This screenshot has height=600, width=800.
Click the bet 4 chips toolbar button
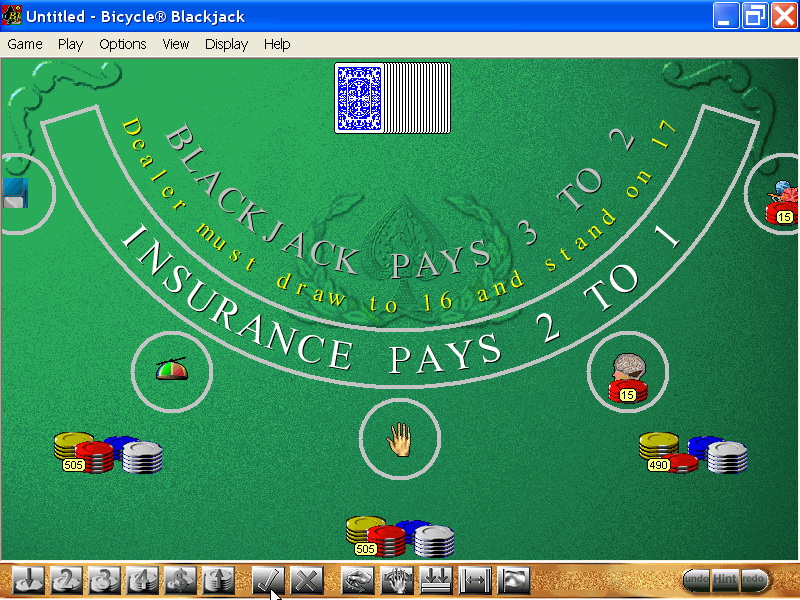point(142,580)
